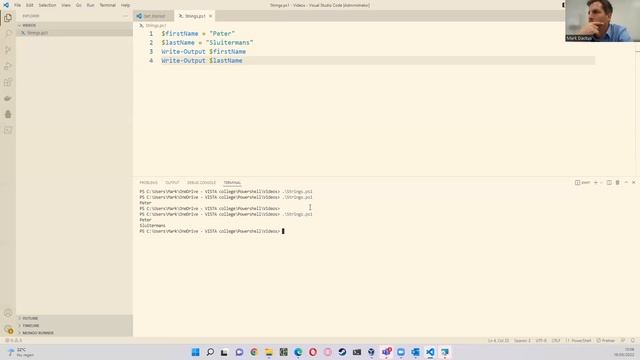Switch to the Get Started tab
Image resolution: width=640 pixels, height=360 pixels.
153,16
